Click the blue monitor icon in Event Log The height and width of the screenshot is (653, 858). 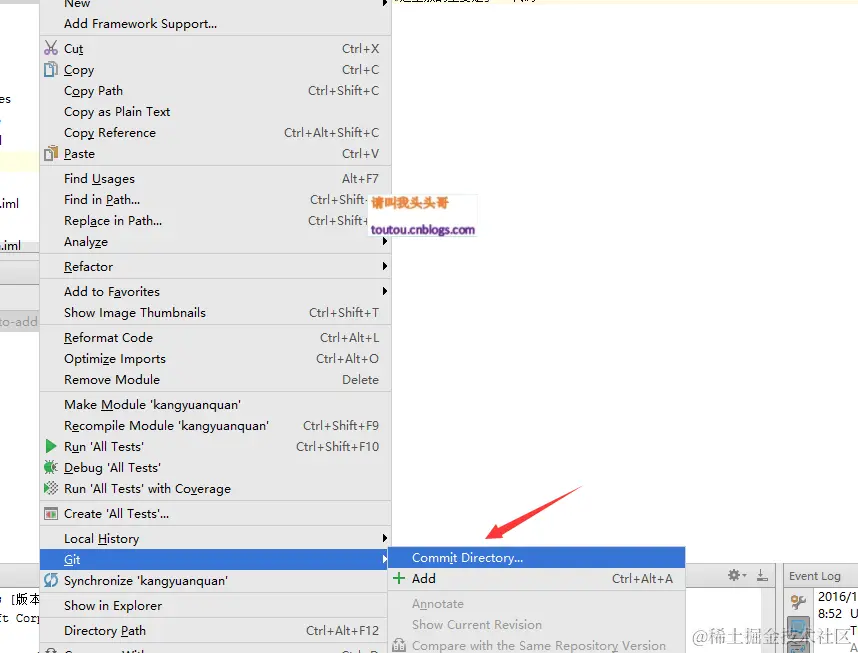[797, 627]
